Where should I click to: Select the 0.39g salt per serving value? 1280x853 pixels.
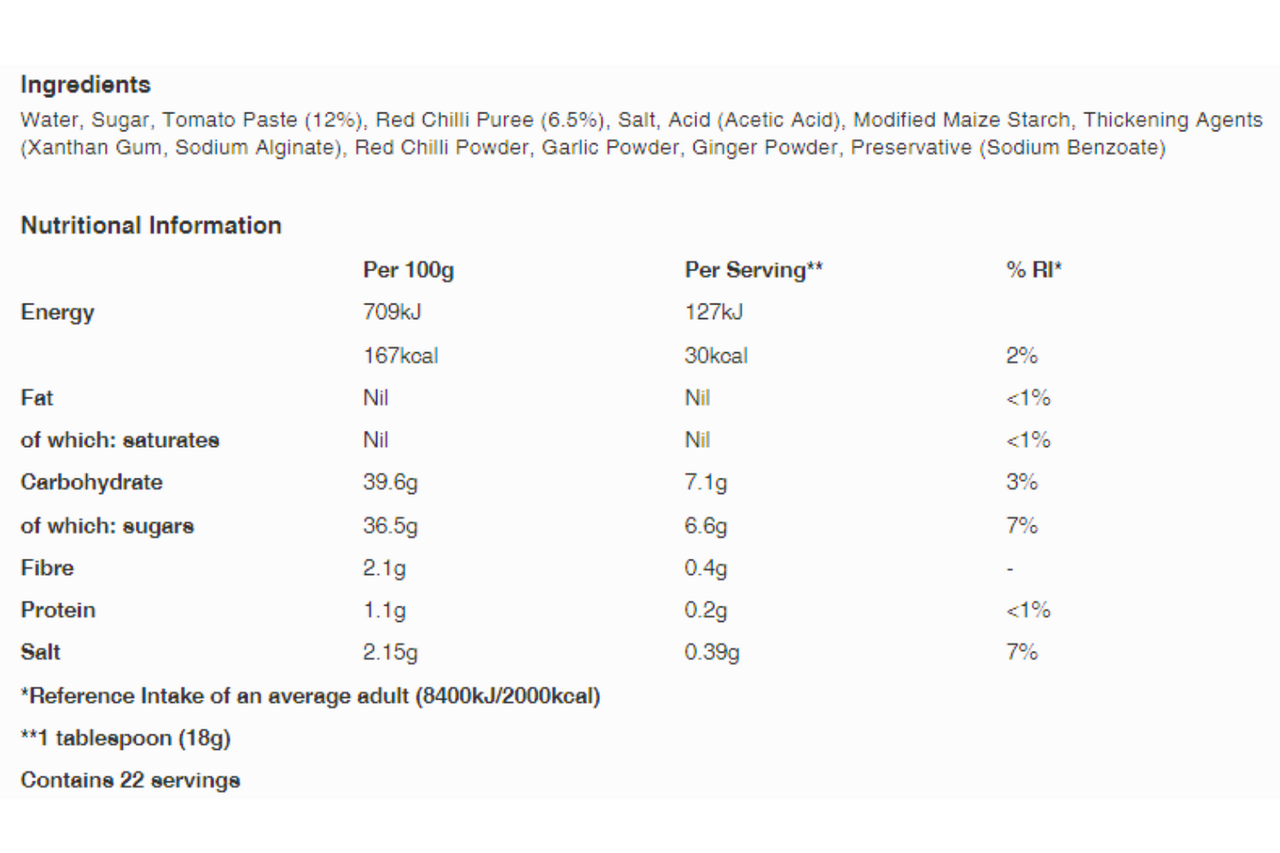pos(712,652)
